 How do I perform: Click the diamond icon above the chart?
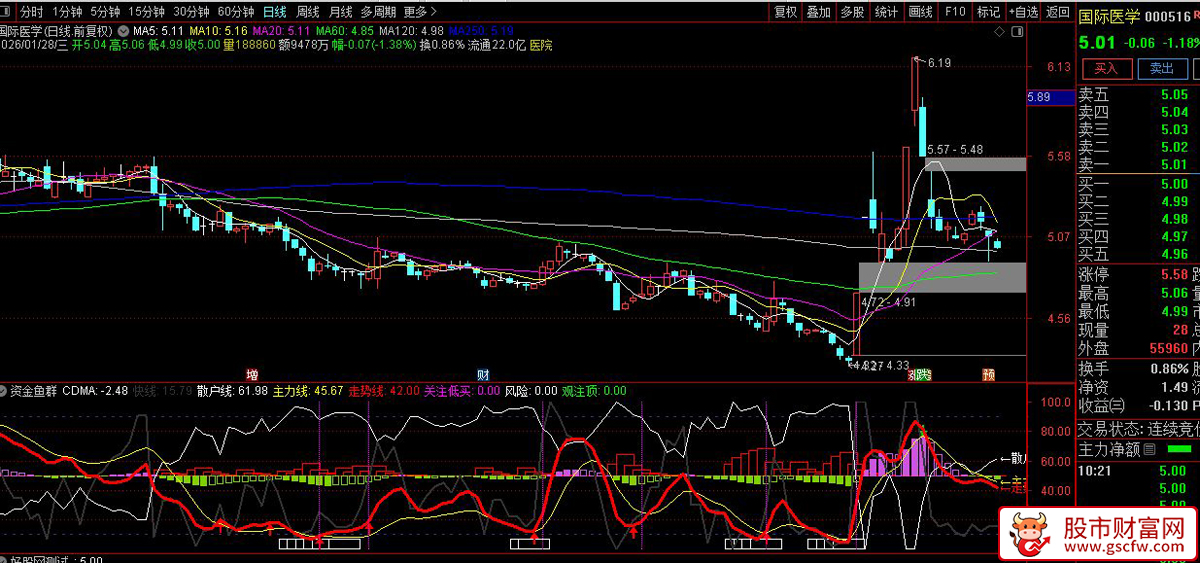998,31
